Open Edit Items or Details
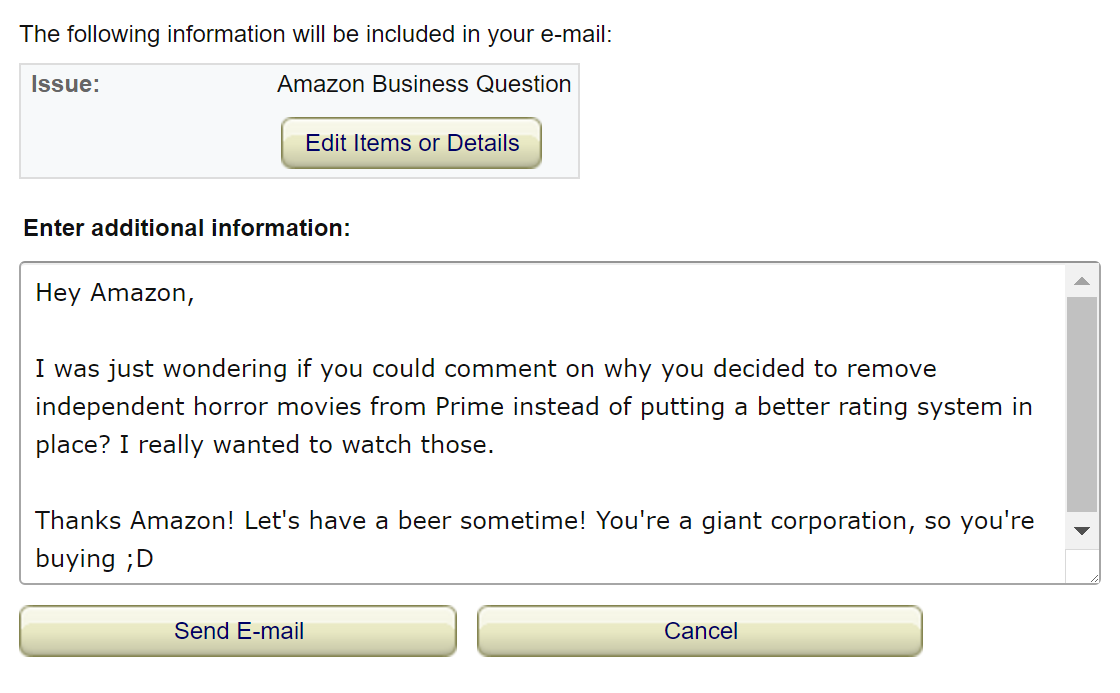This screenshot has height=693, width=1120. (x=411, y=143)
